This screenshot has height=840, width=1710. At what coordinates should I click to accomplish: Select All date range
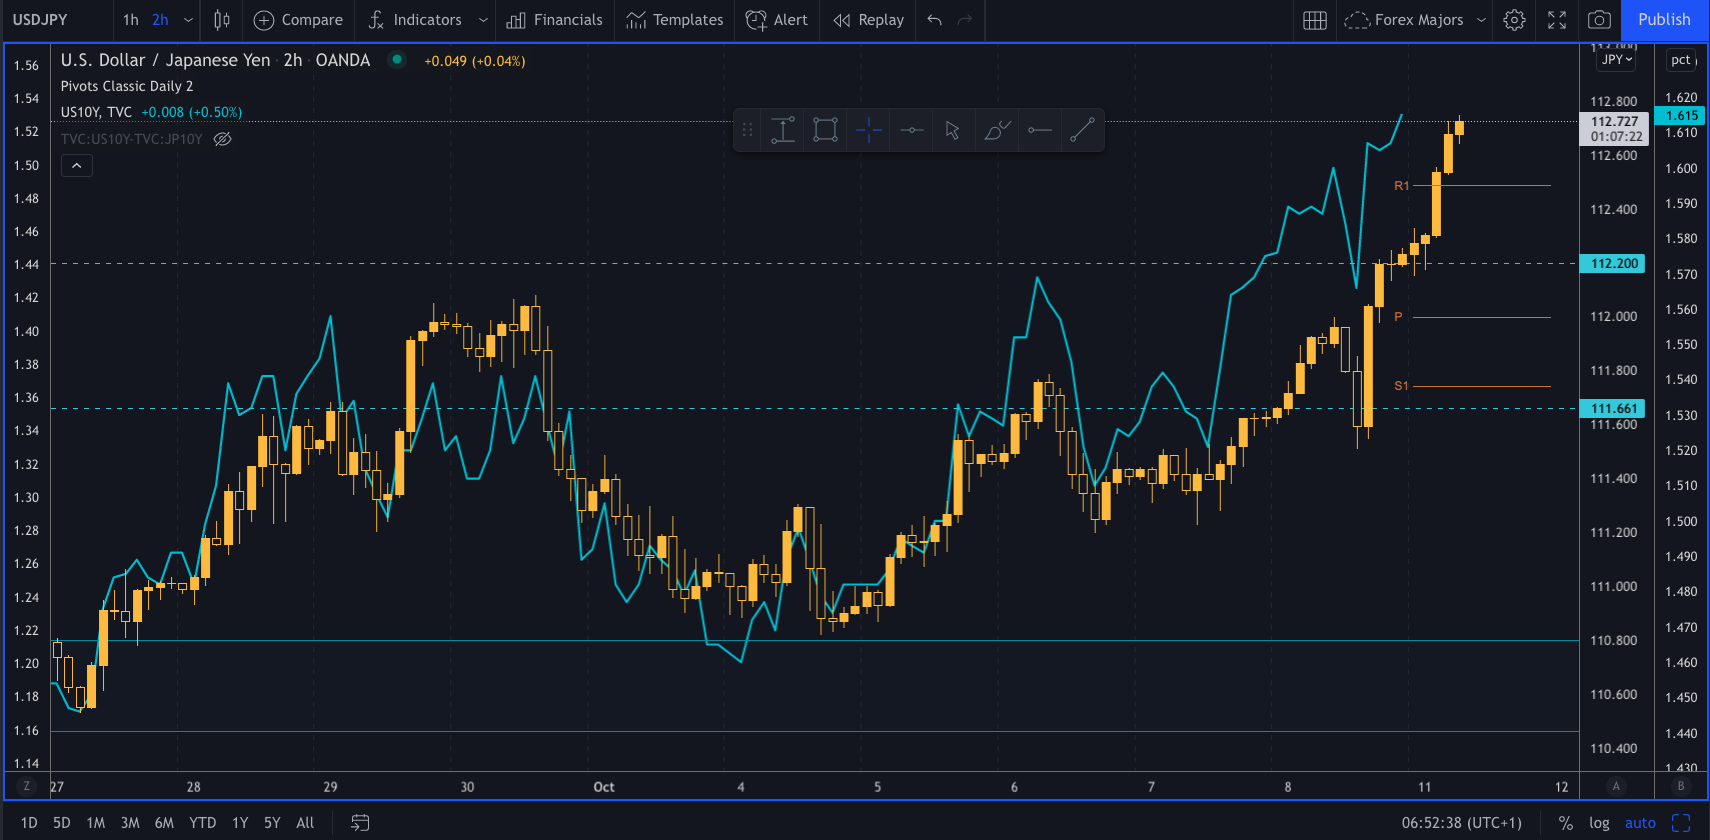point(305,823)
